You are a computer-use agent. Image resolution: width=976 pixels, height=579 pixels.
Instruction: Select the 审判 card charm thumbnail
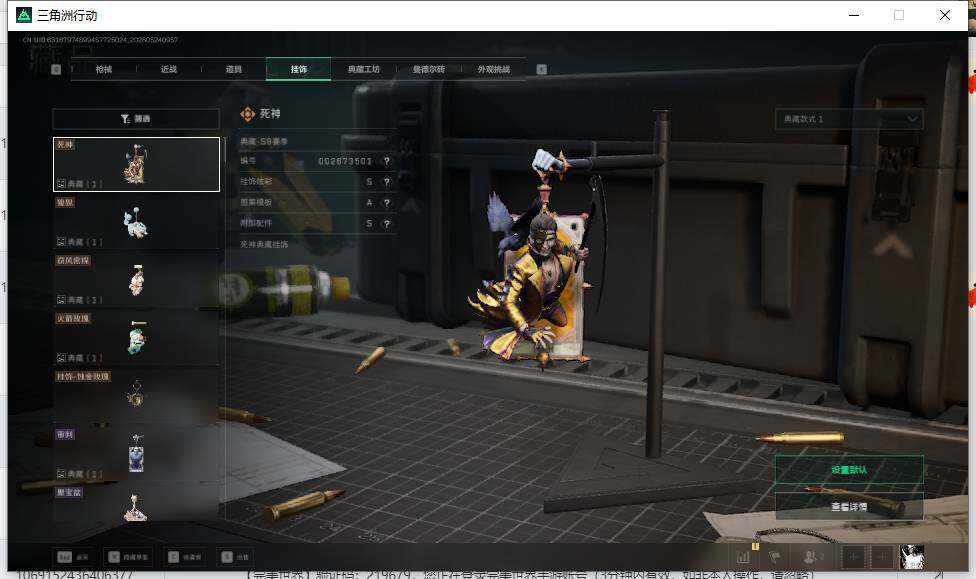click(x=136, y=454)
